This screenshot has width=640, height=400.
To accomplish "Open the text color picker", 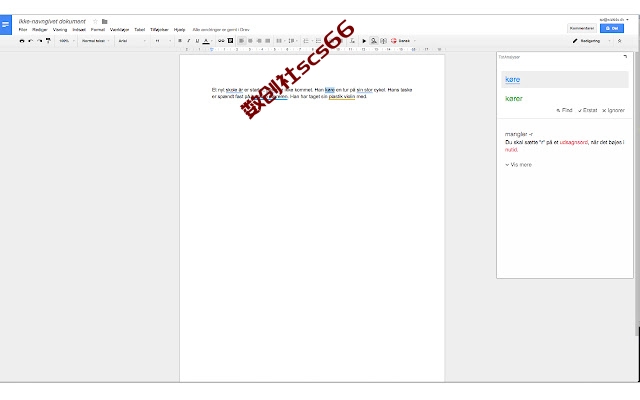I will (x=206, y=41).
